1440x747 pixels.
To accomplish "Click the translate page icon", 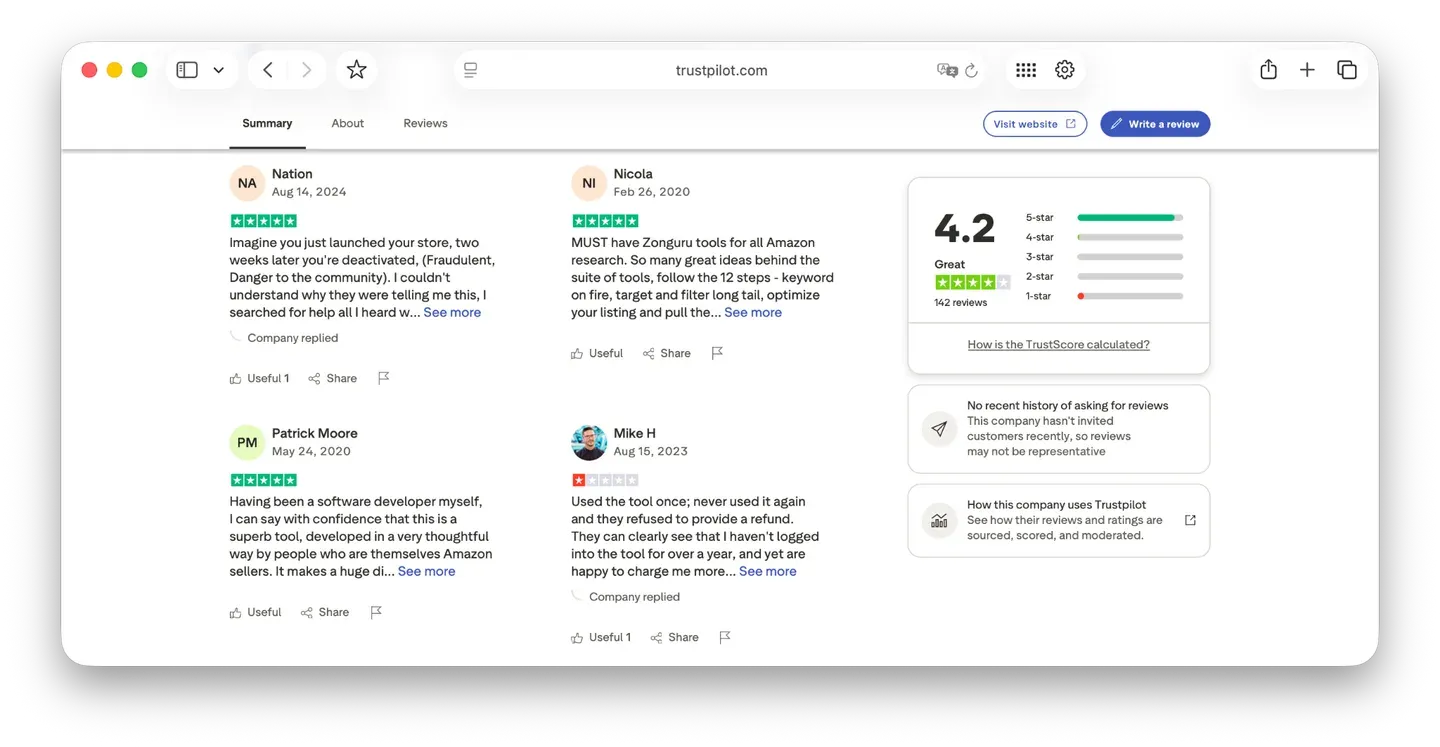I will click(946, 70).
